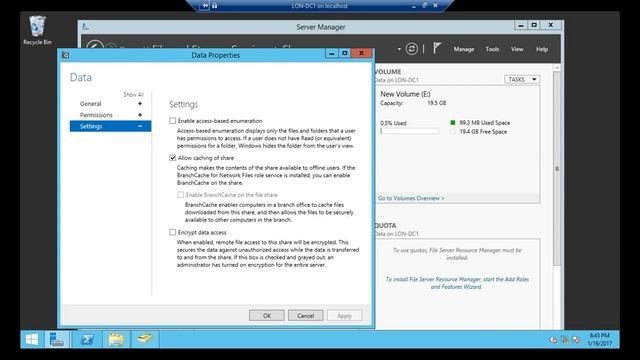
Task: Click the volume used-space progress bar
Action: (410, 131)
